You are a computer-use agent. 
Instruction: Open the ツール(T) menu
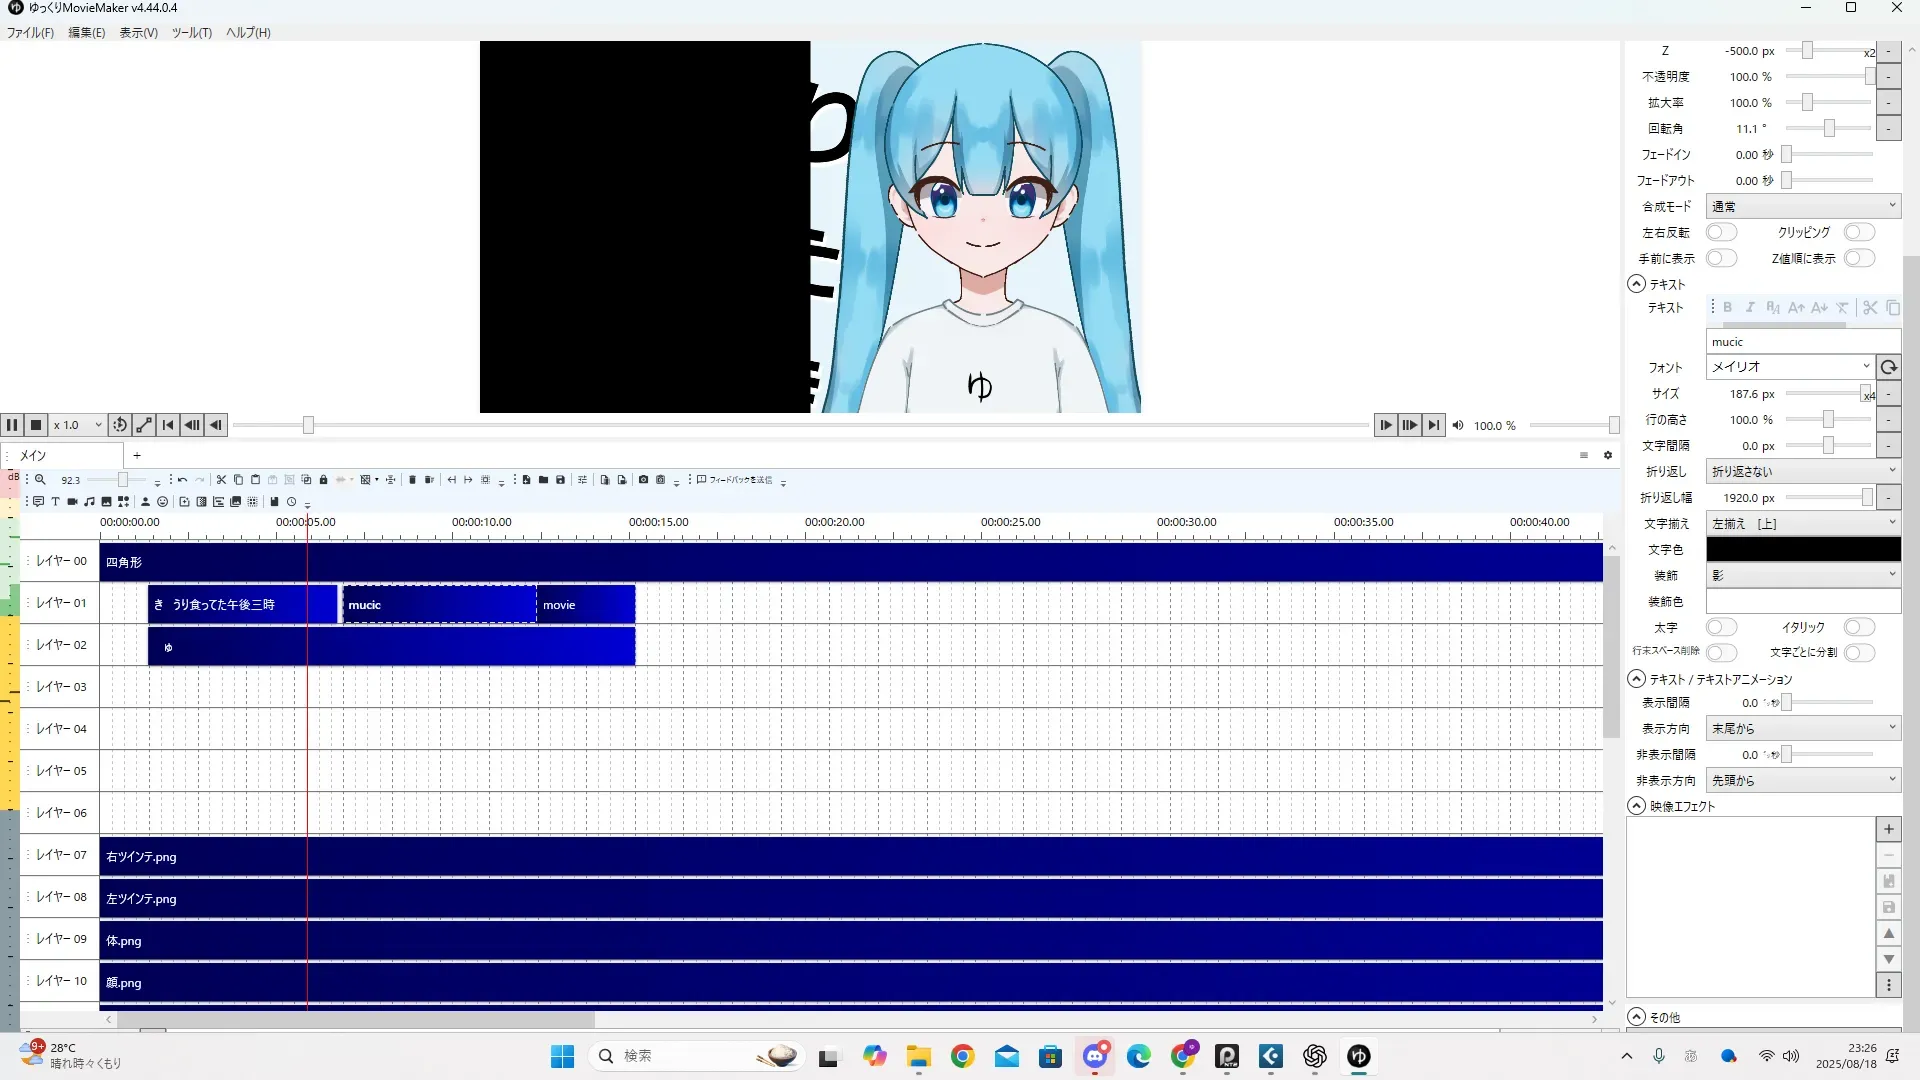(191, 32)
